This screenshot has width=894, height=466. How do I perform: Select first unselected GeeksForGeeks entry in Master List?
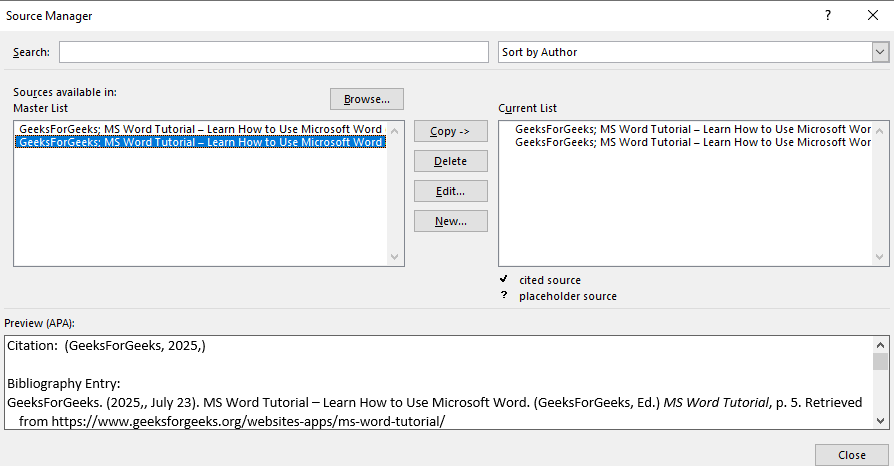point(201,129)
